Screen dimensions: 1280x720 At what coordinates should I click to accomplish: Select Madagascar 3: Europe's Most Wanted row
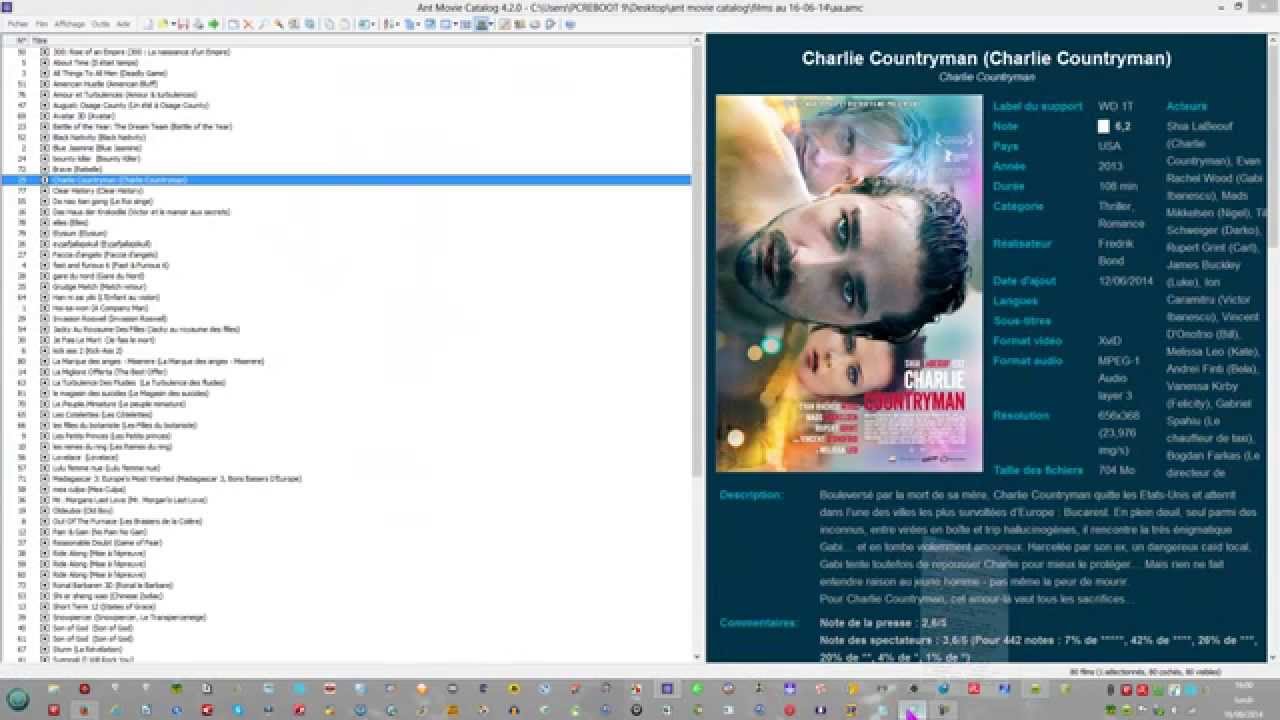coord(346,478)
